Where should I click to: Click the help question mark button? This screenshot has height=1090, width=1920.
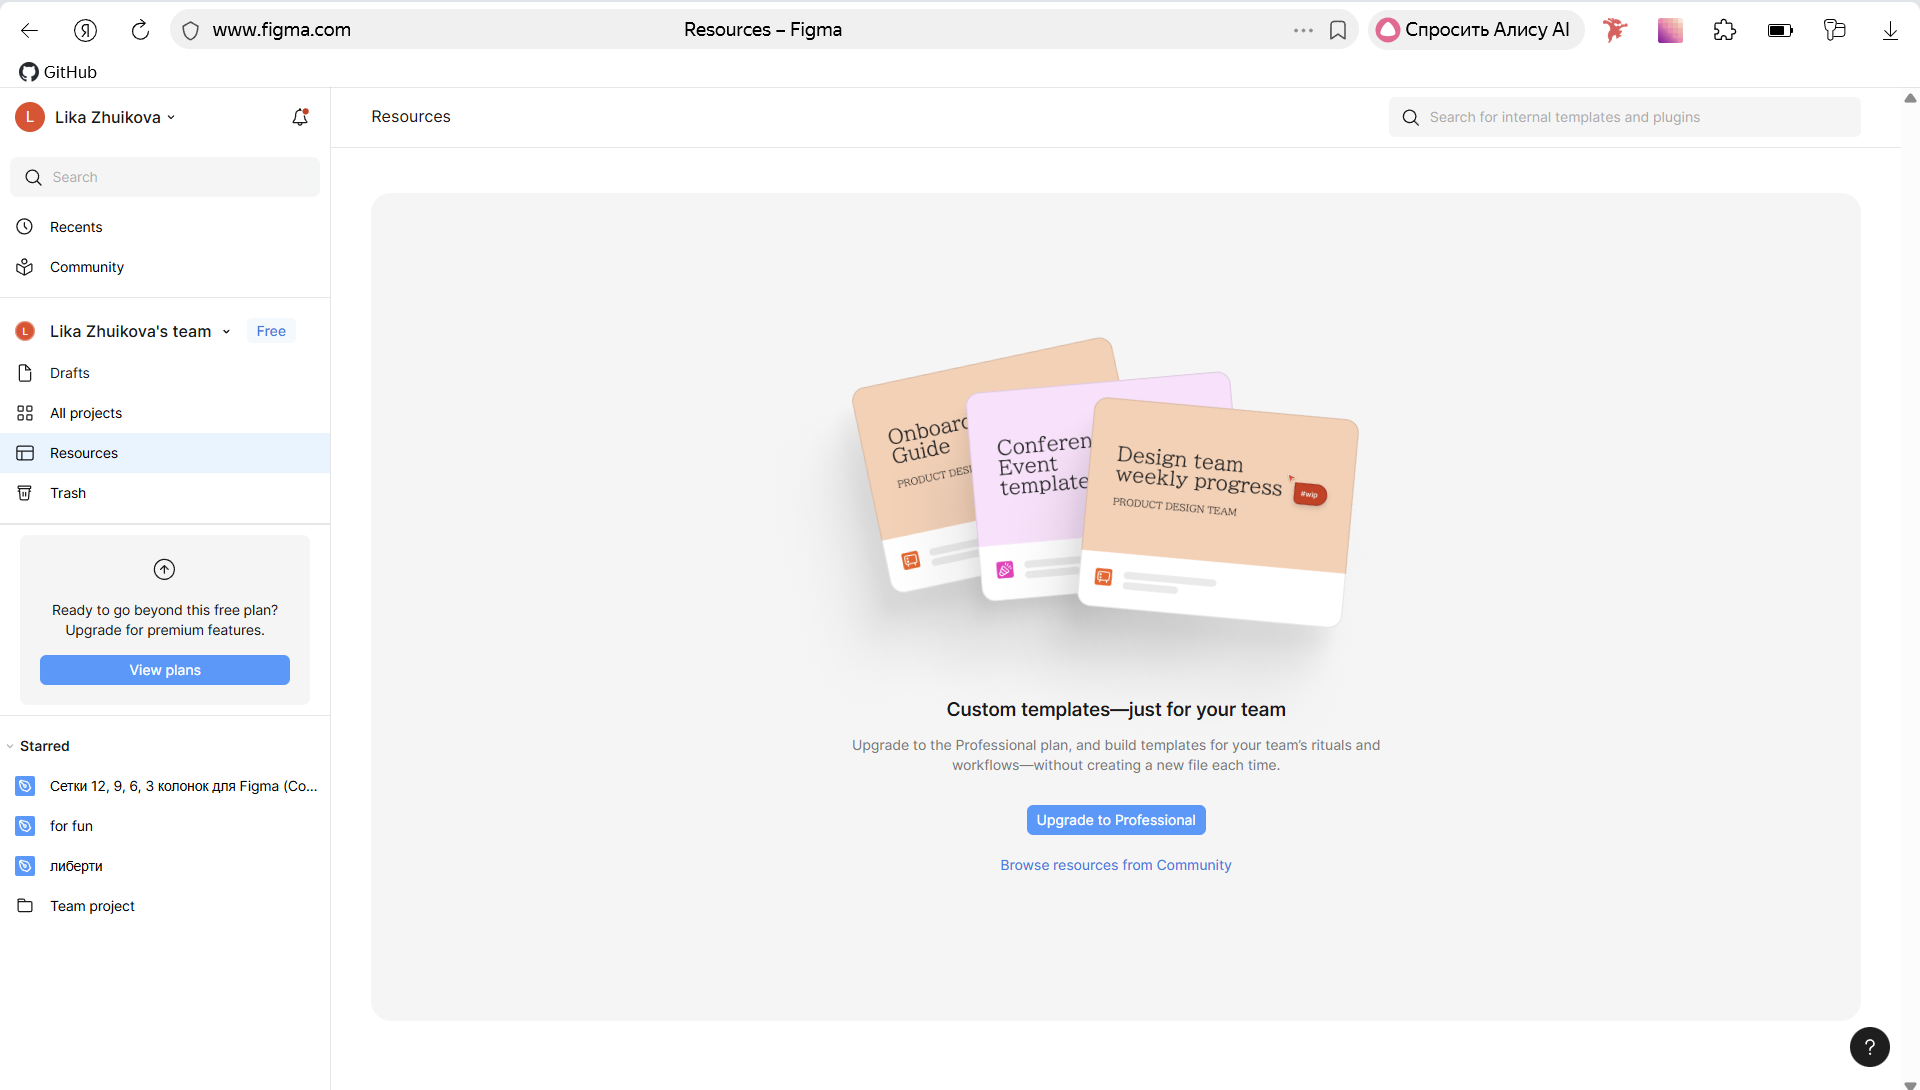tap(1869, 1047)
